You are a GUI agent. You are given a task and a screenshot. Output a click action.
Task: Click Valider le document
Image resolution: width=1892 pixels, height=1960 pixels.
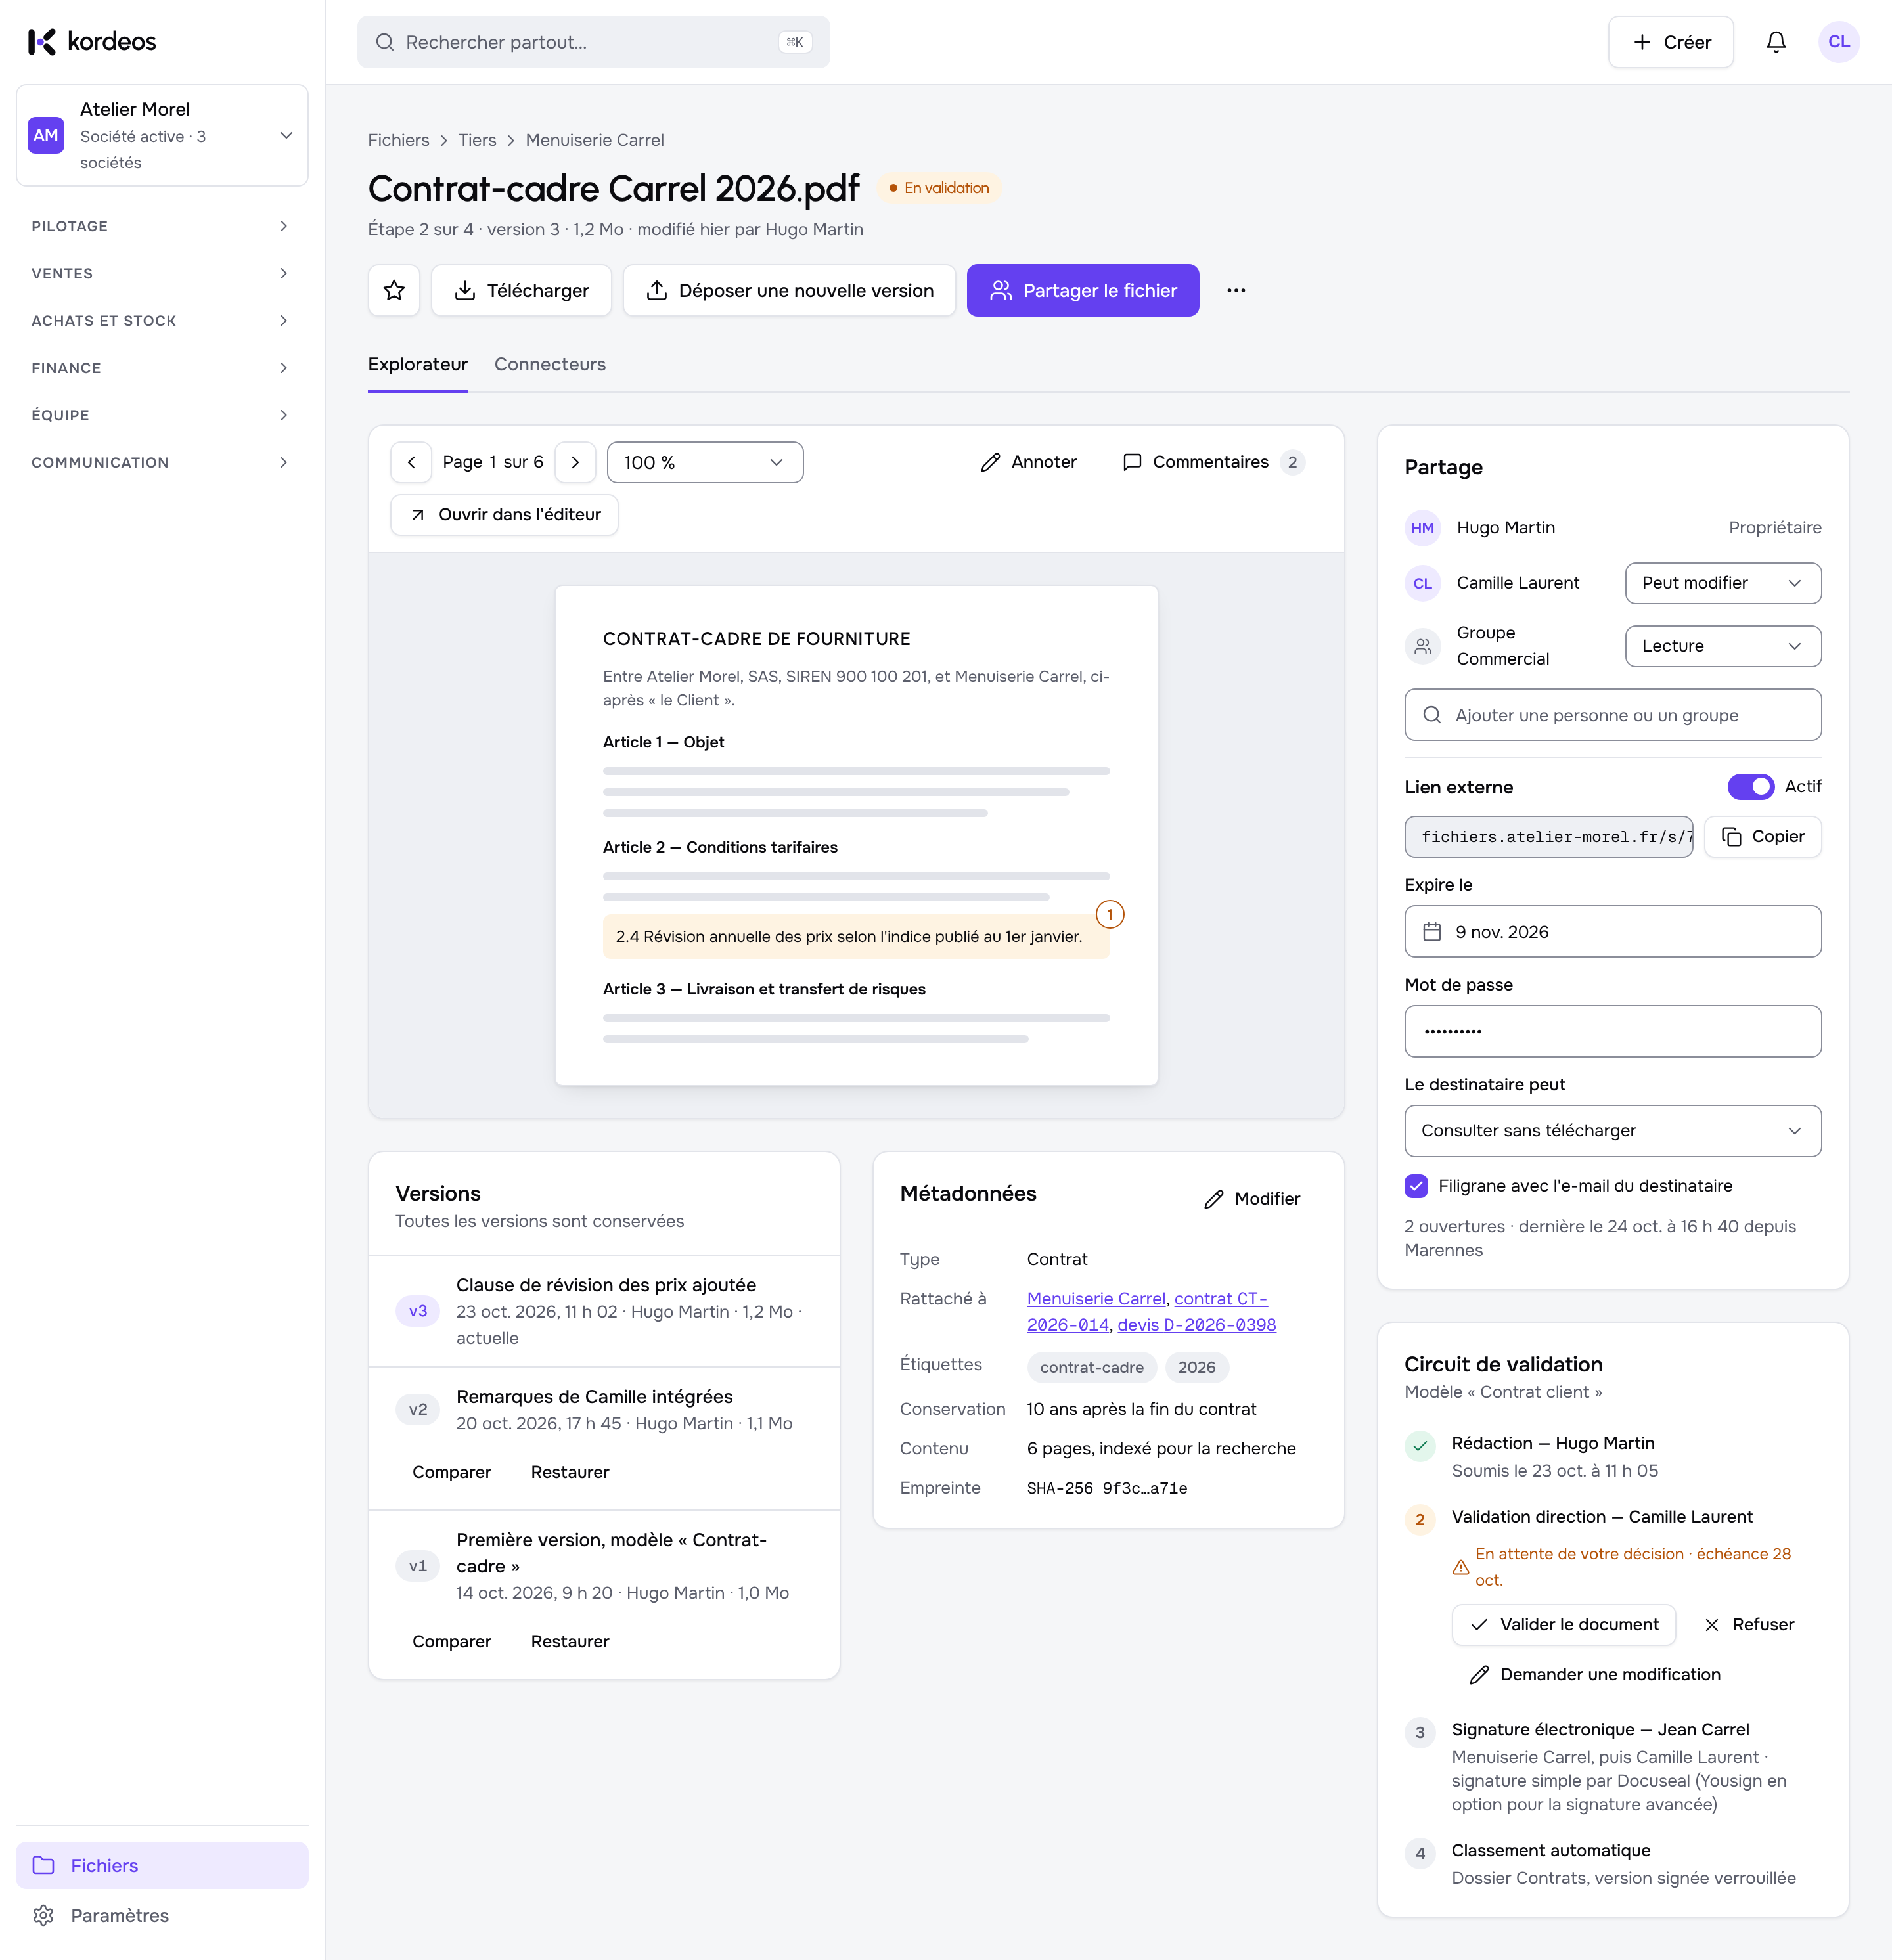(1563, 1624)
